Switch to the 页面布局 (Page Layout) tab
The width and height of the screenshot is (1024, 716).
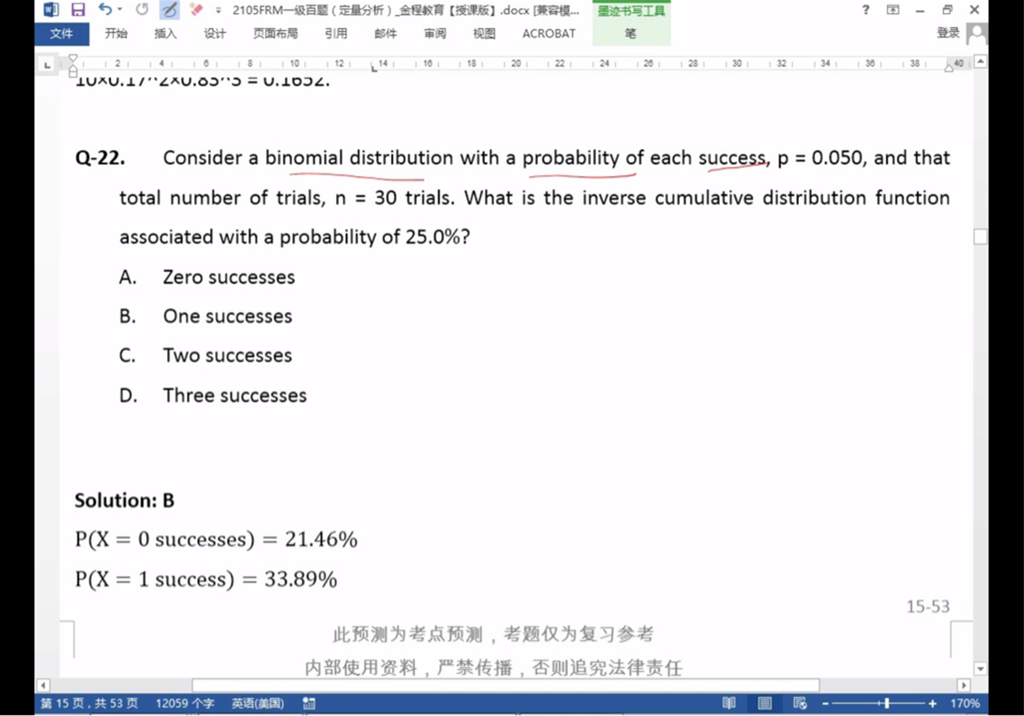276,33
